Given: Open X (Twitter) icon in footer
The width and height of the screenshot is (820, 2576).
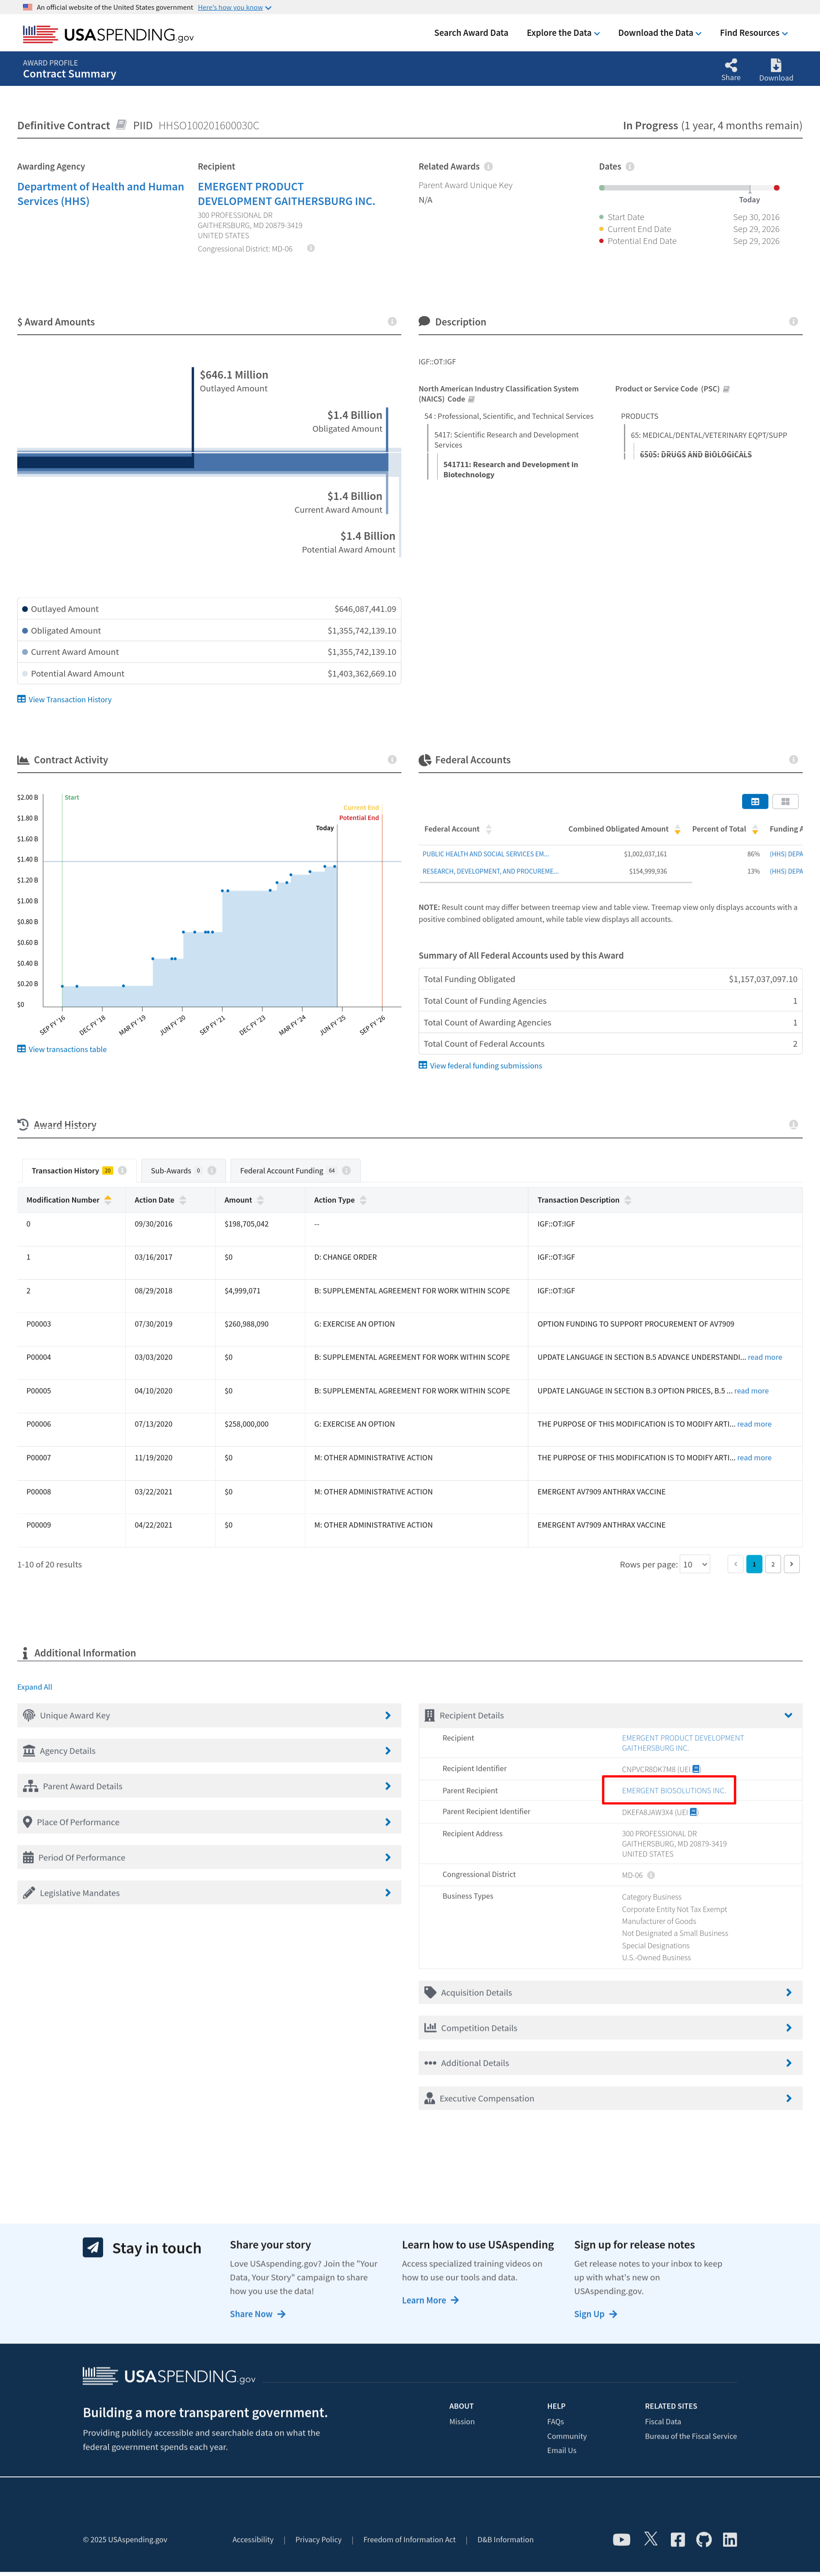Looking at the screenshot, I should pyautogui.click(x=651, y=2539).
